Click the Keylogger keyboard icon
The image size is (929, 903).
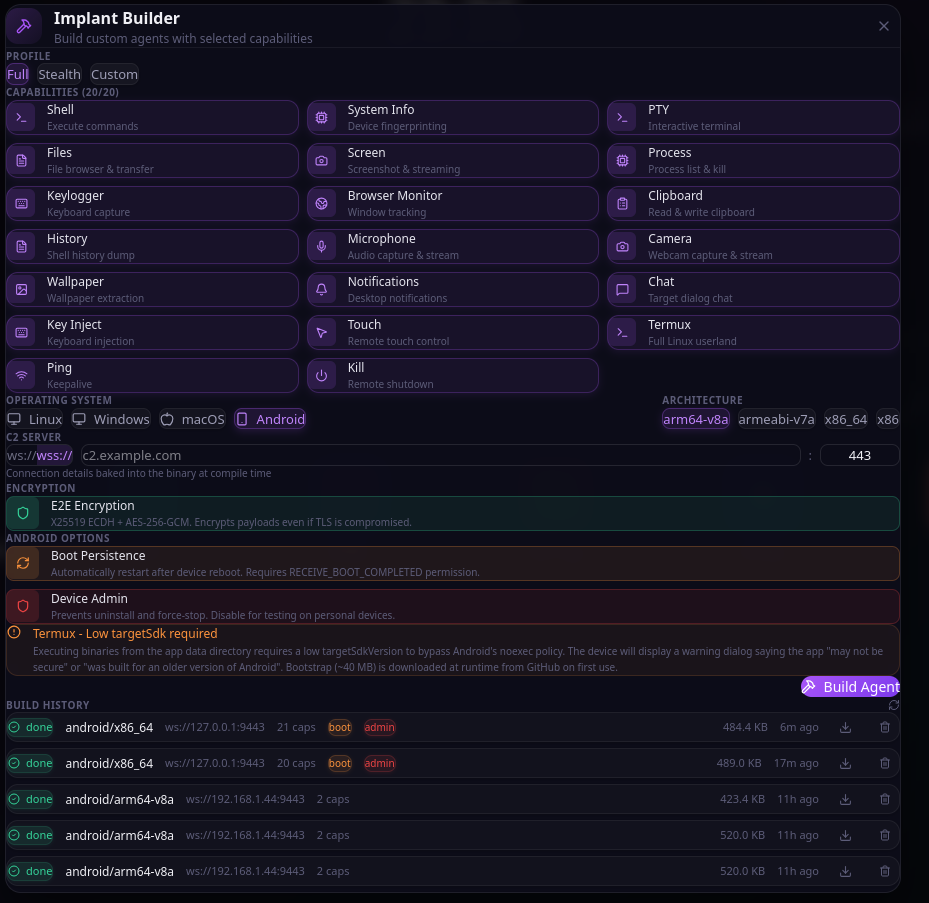point(22,203)
